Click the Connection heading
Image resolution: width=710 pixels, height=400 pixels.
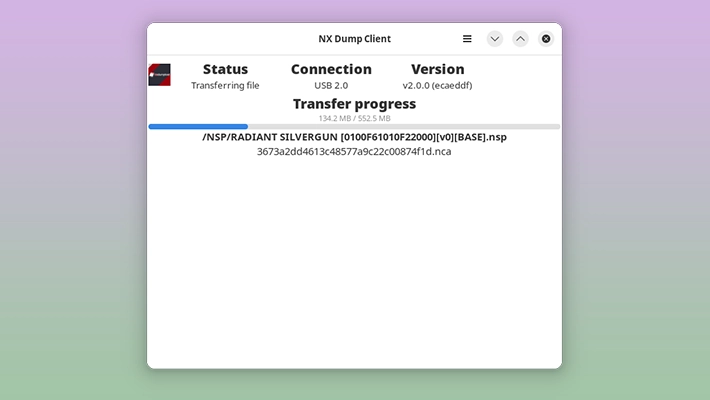[331, 69]
